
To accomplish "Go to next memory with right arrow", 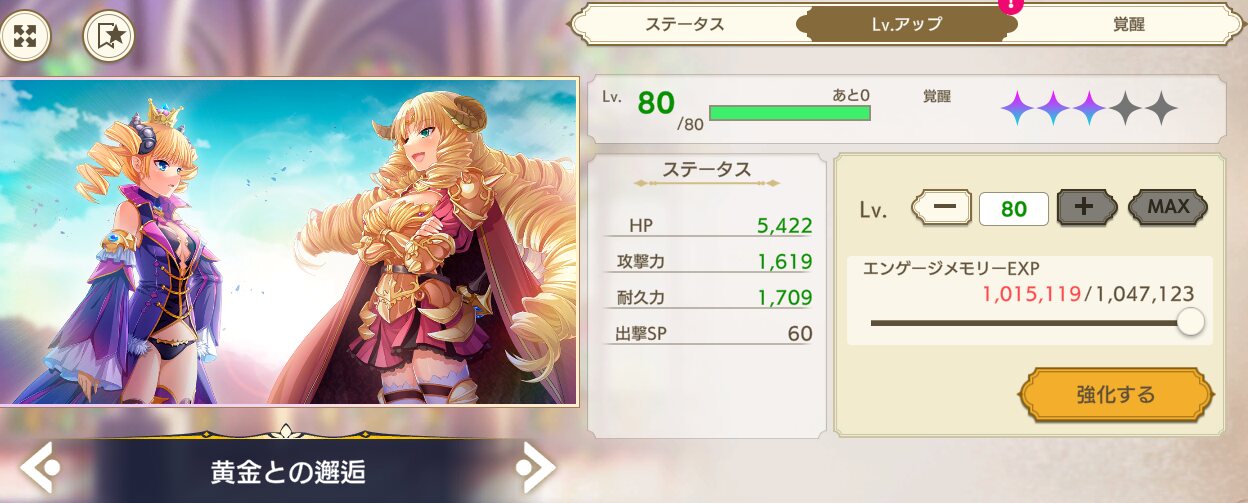I will pyautogui.click(x=536, y=466).
